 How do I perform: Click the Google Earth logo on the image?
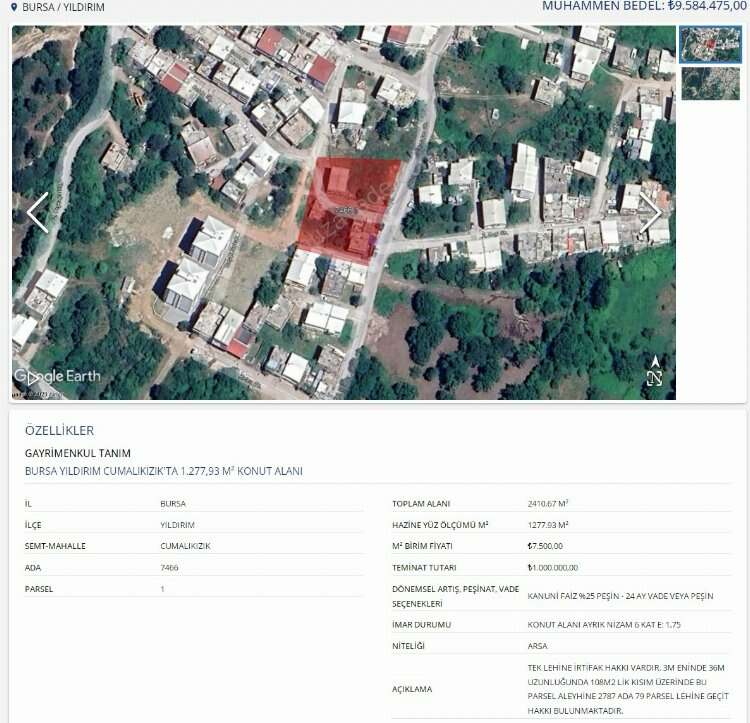click(x=57, y=376)
